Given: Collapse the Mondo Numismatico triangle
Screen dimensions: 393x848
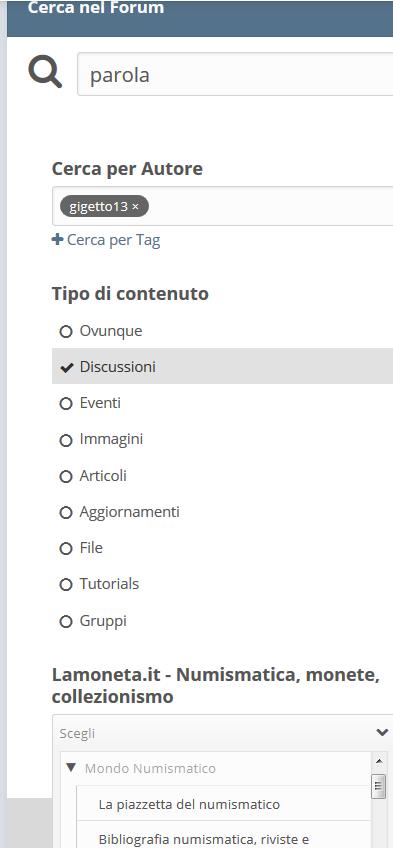Looking at the screenshot, I should coord(71,767).
